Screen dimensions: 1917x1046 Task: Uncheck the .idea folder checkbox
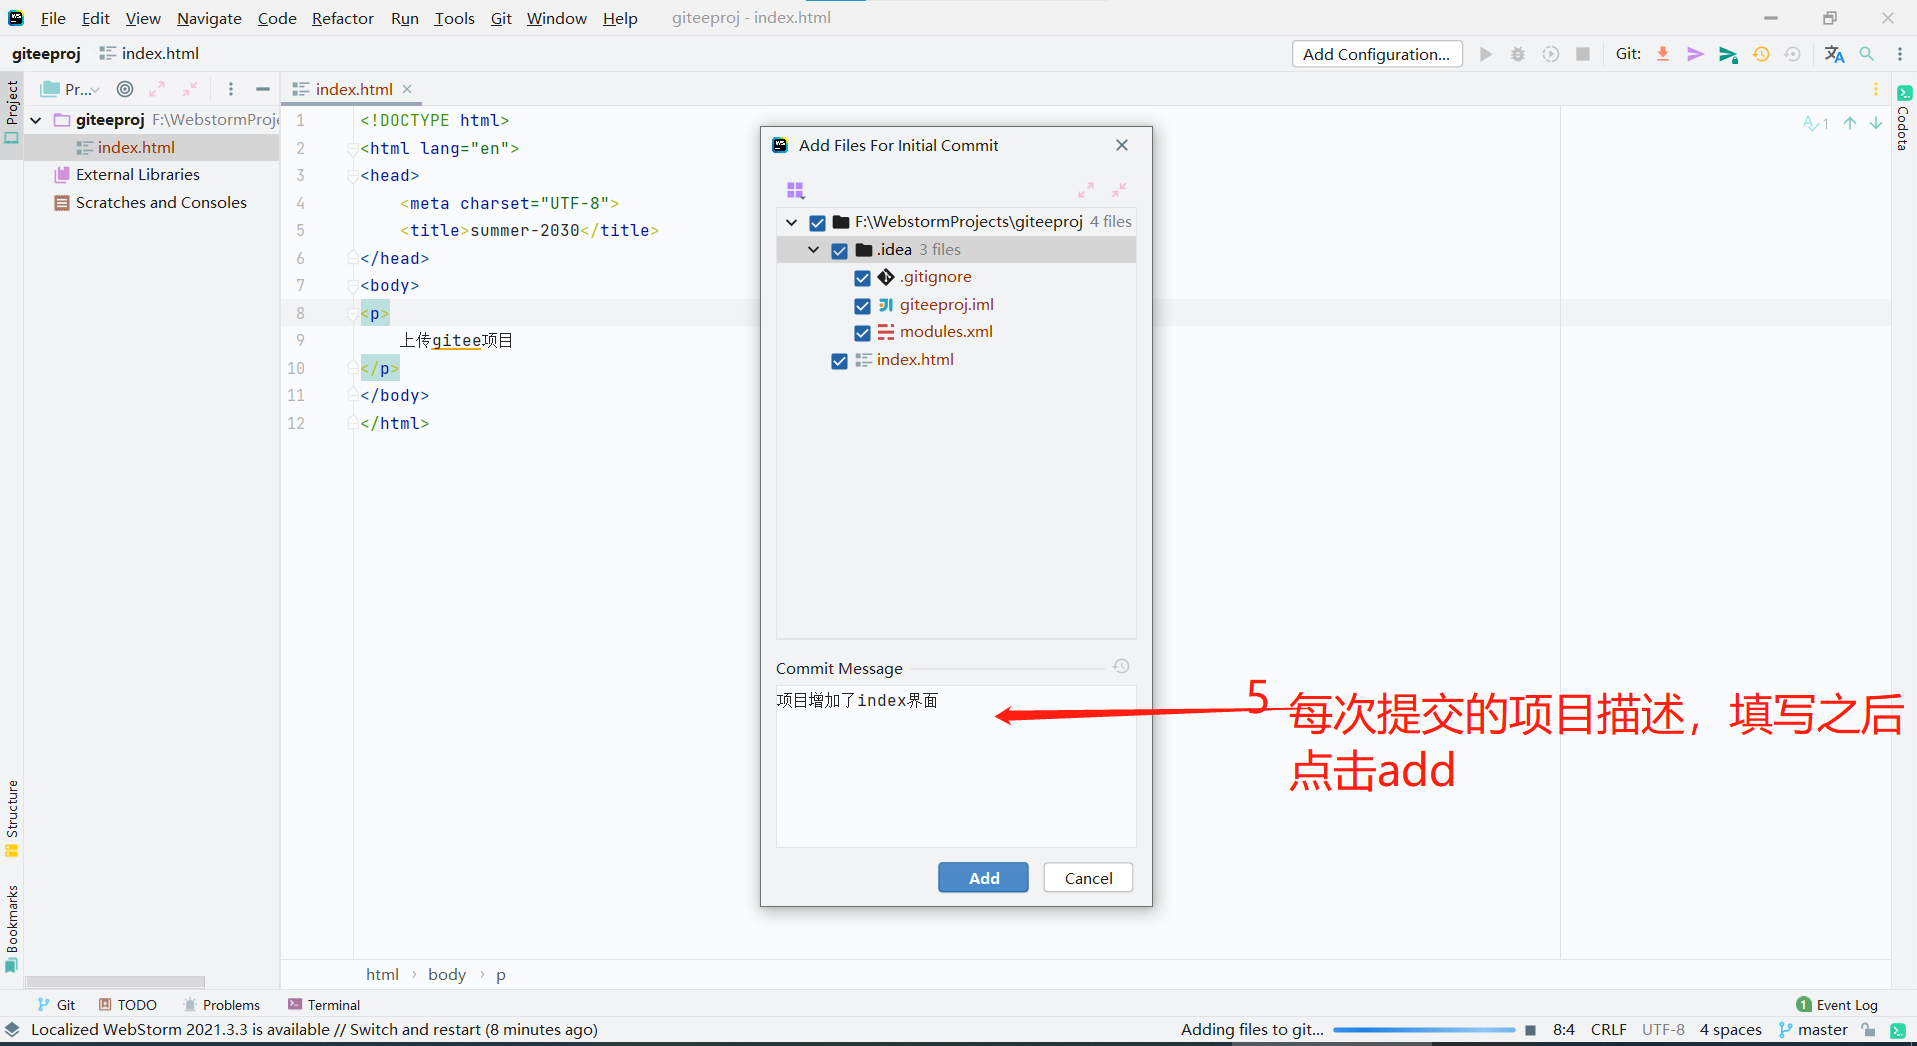click(839, 251)
